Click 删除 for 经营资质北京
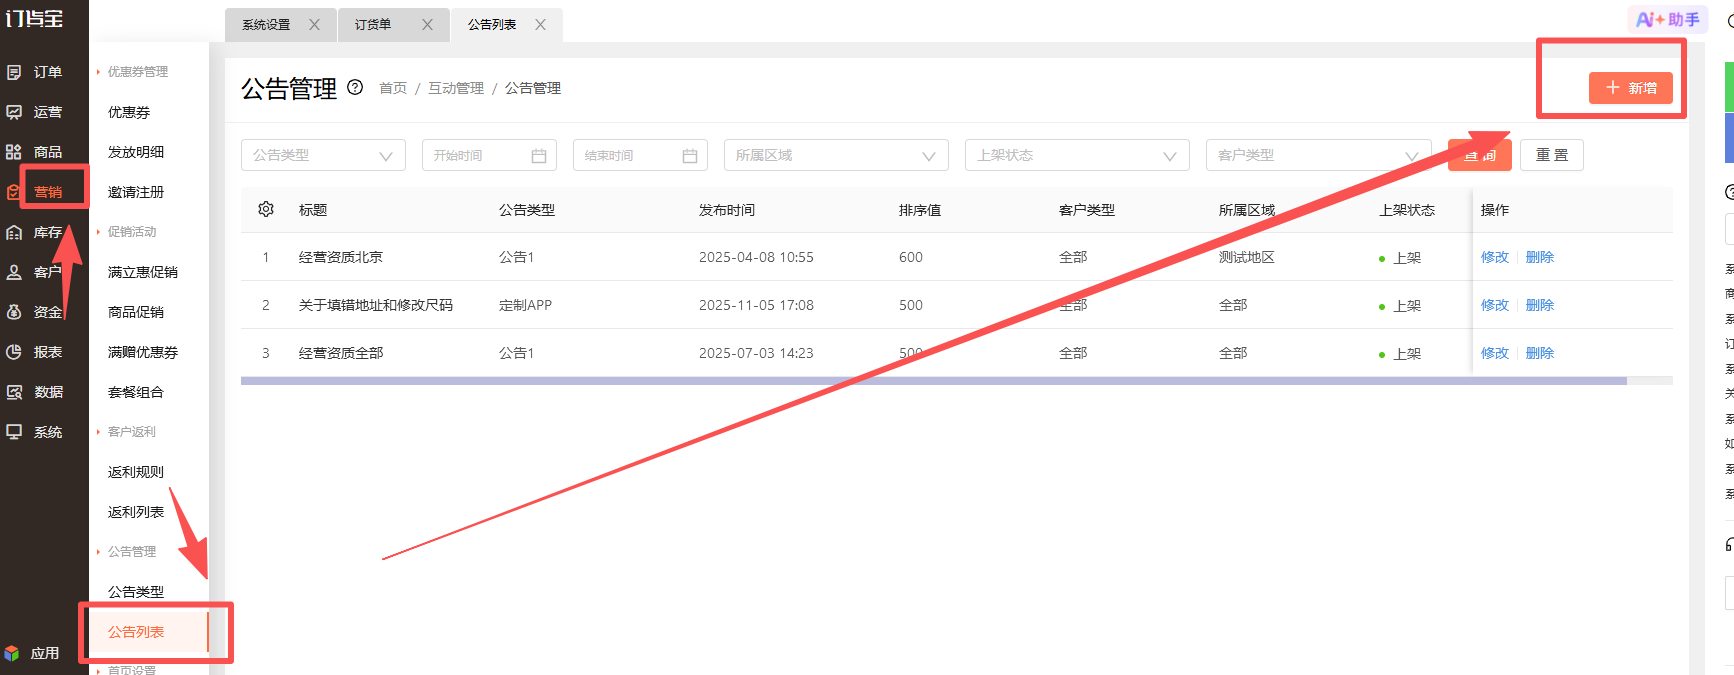Viewport: 1734px width, 675px height. (1540, 257)
